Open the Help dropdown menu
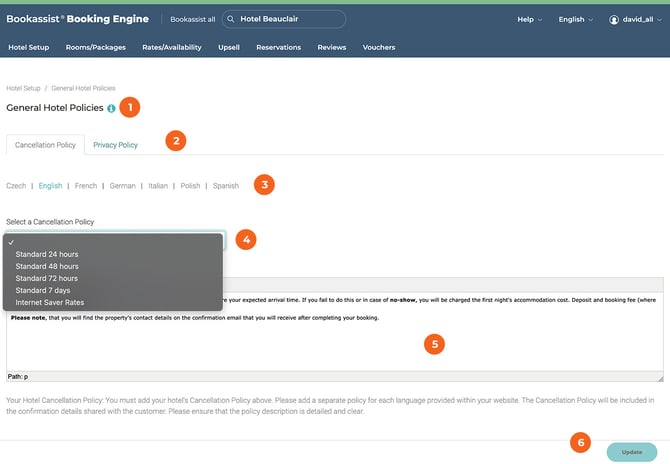This screenshot has width=670, height=464. point(529,19)
